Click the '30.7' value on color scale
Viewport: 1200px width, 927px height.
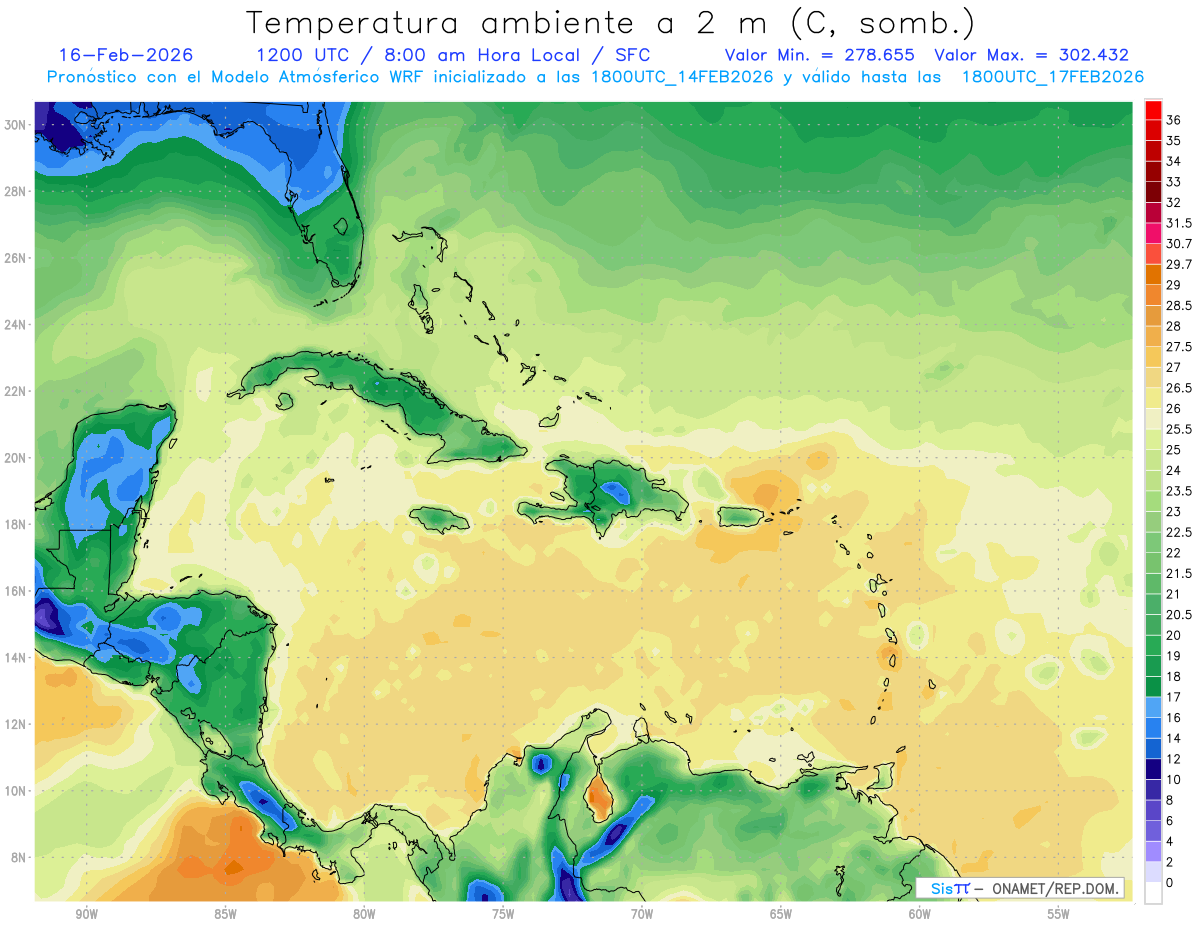click(1179, 243)
